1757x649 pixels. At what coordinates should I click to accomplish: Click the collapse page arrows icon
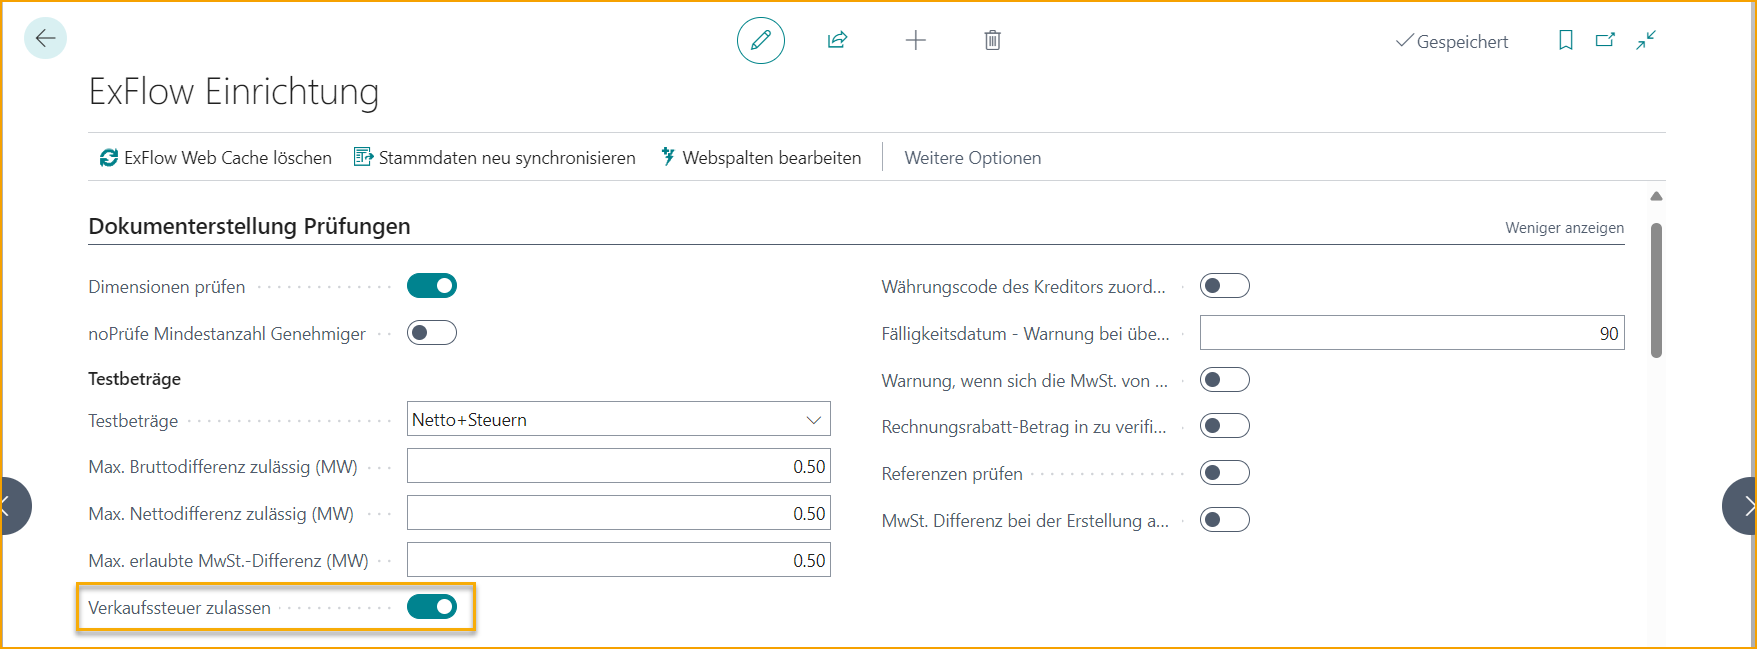click(x=1646, y=40)
